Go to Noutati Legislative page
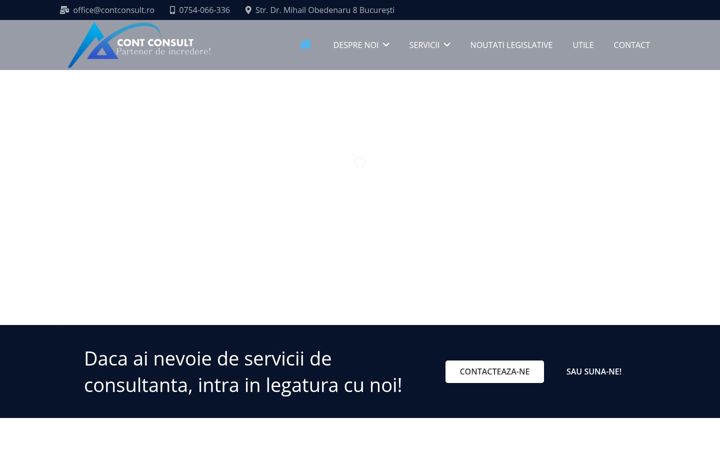The image size is (720, 450). coord(511,45)
